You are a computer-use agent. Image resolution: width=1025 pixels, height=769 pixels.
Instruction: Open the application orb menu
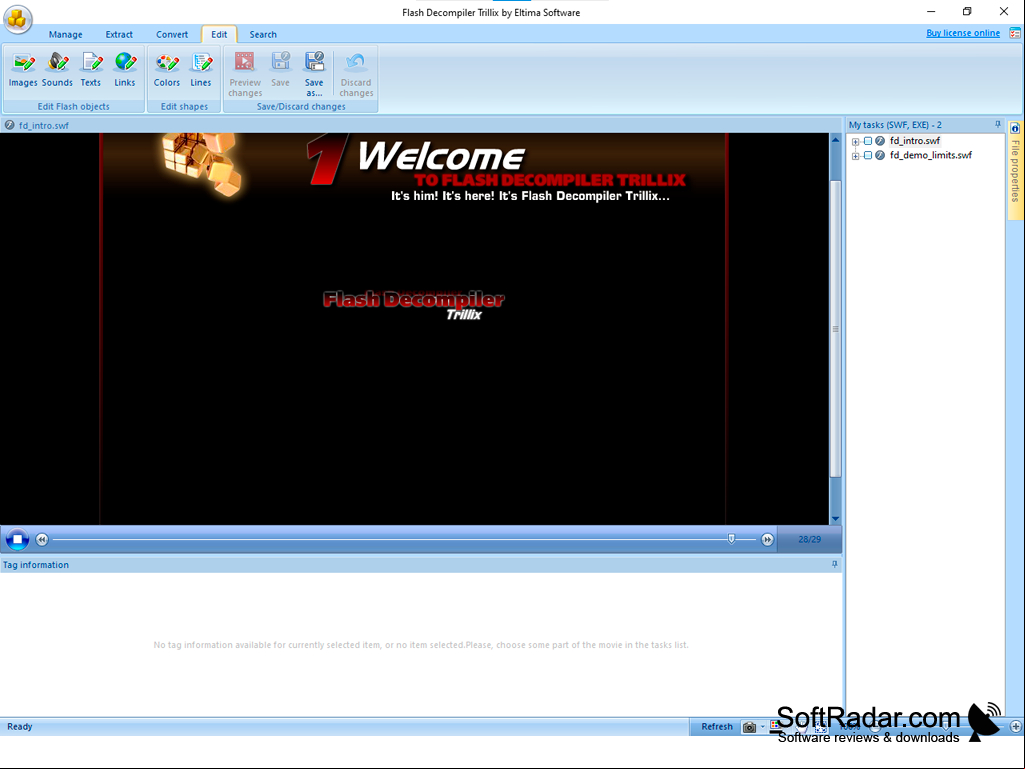18,19
